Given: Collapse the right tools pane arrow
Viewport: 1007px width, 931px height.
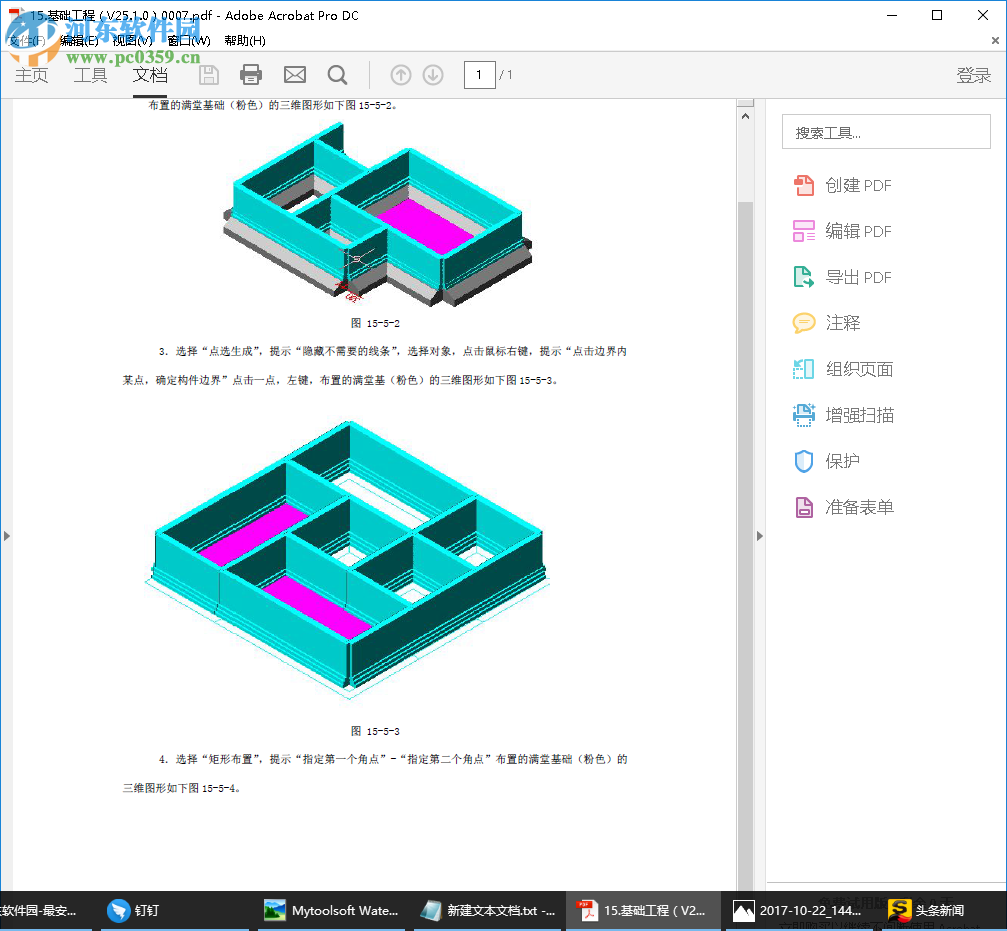Looking at the screenshot, I should 761,536.
